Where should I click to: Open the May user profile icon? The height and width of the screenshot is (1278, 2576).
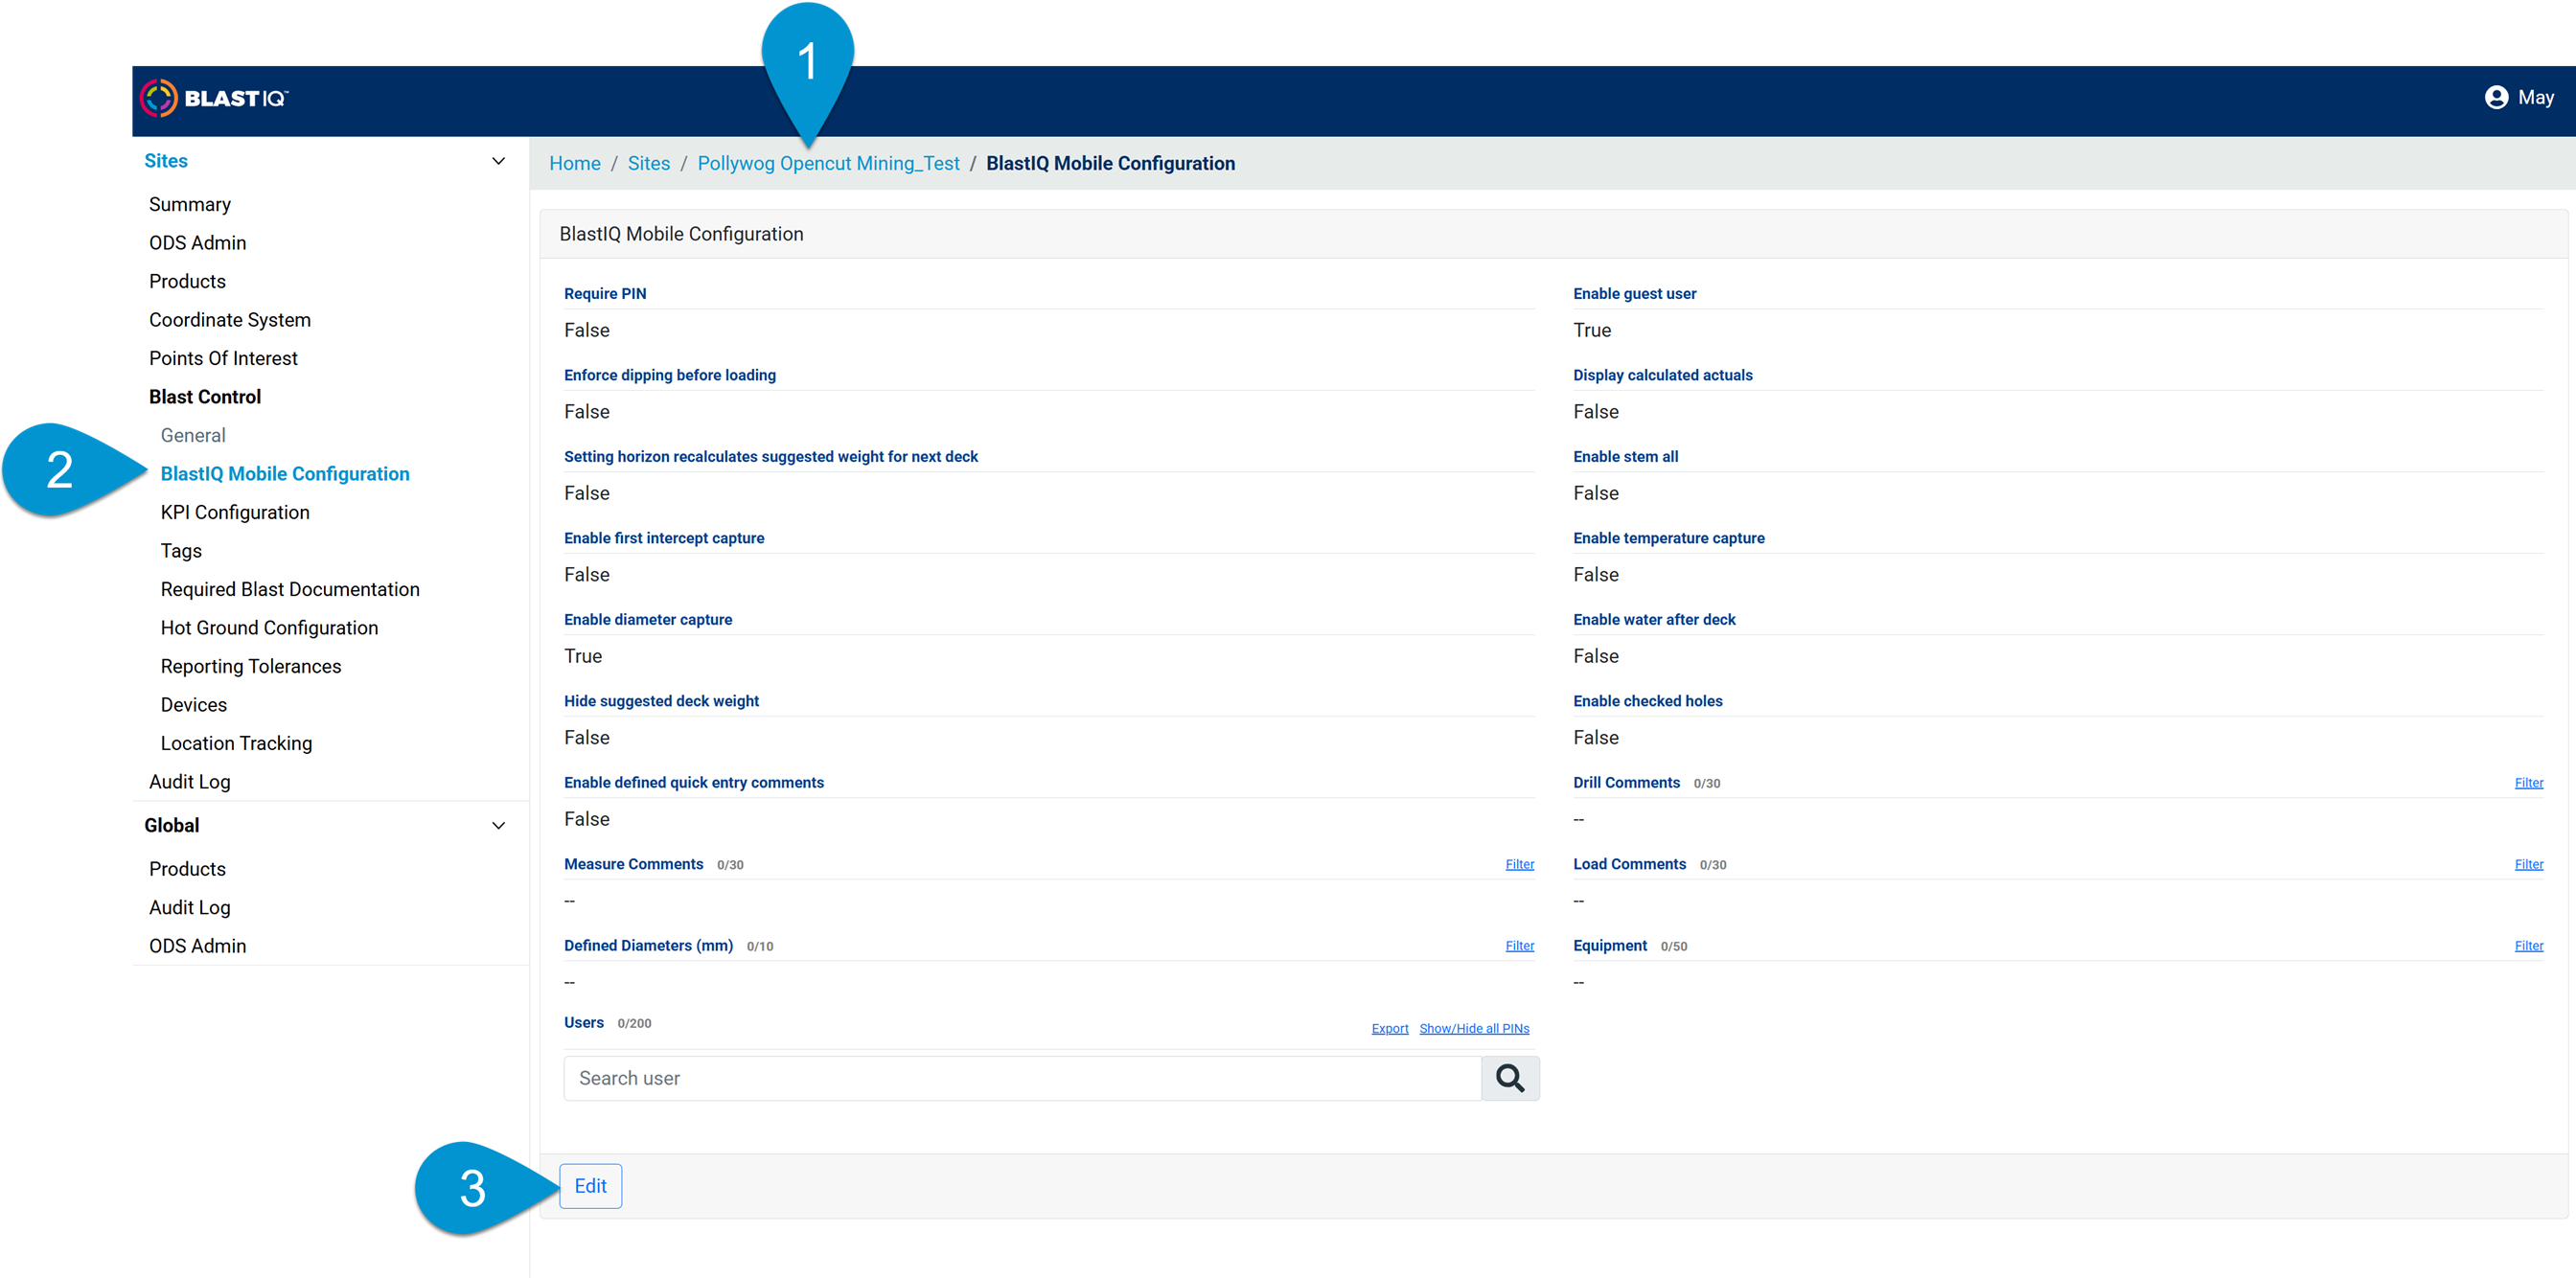pyautogui.click(x=2496, y=97)
